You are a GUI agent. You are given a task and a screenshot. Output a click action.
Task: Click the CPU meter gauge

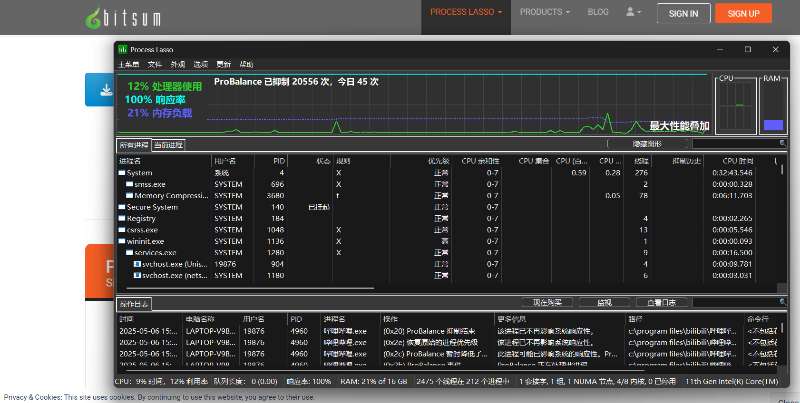click(735, 106)
